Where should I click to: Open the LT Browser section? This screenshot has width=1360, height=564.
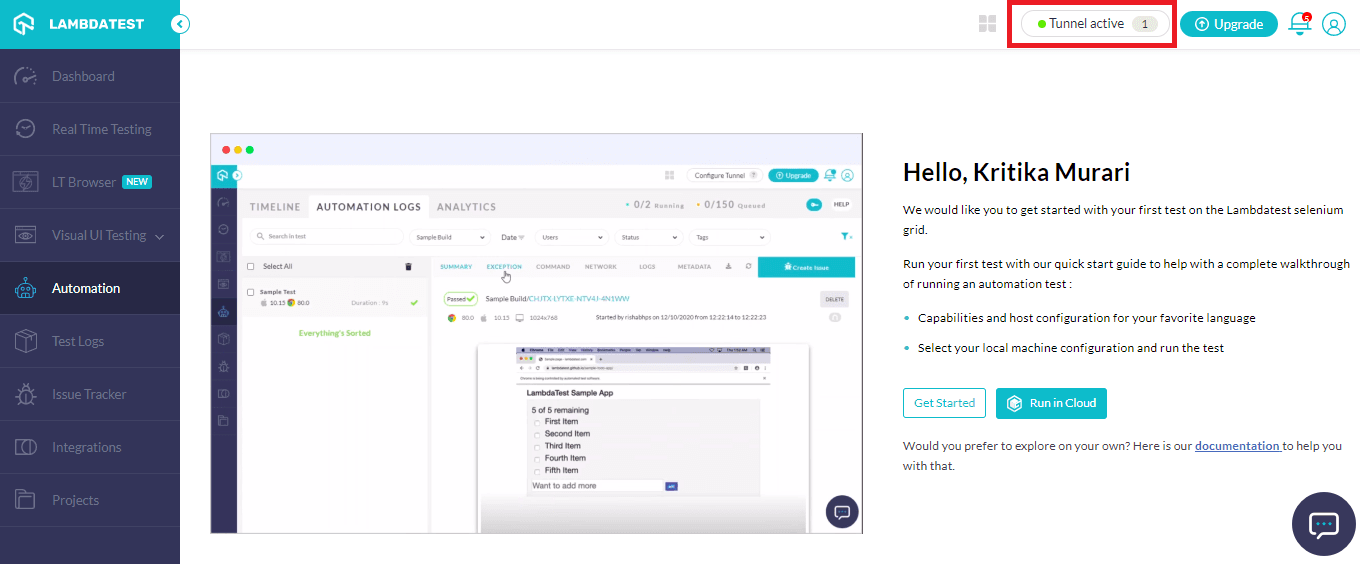[90, 182]
